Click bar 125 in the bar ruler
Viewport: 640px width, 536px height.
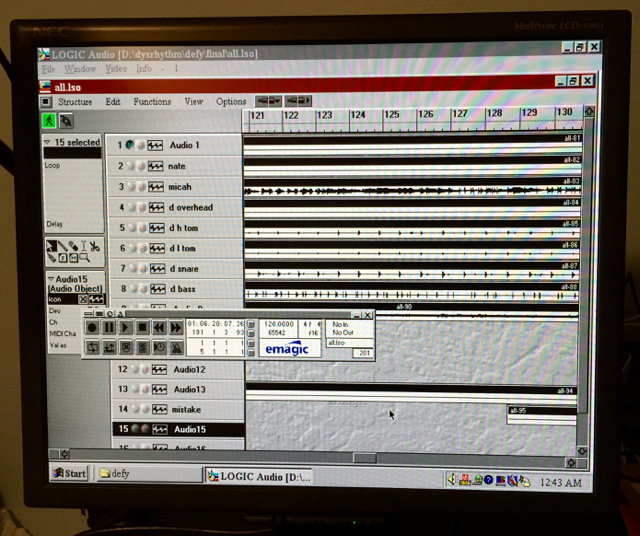[392, 115]
